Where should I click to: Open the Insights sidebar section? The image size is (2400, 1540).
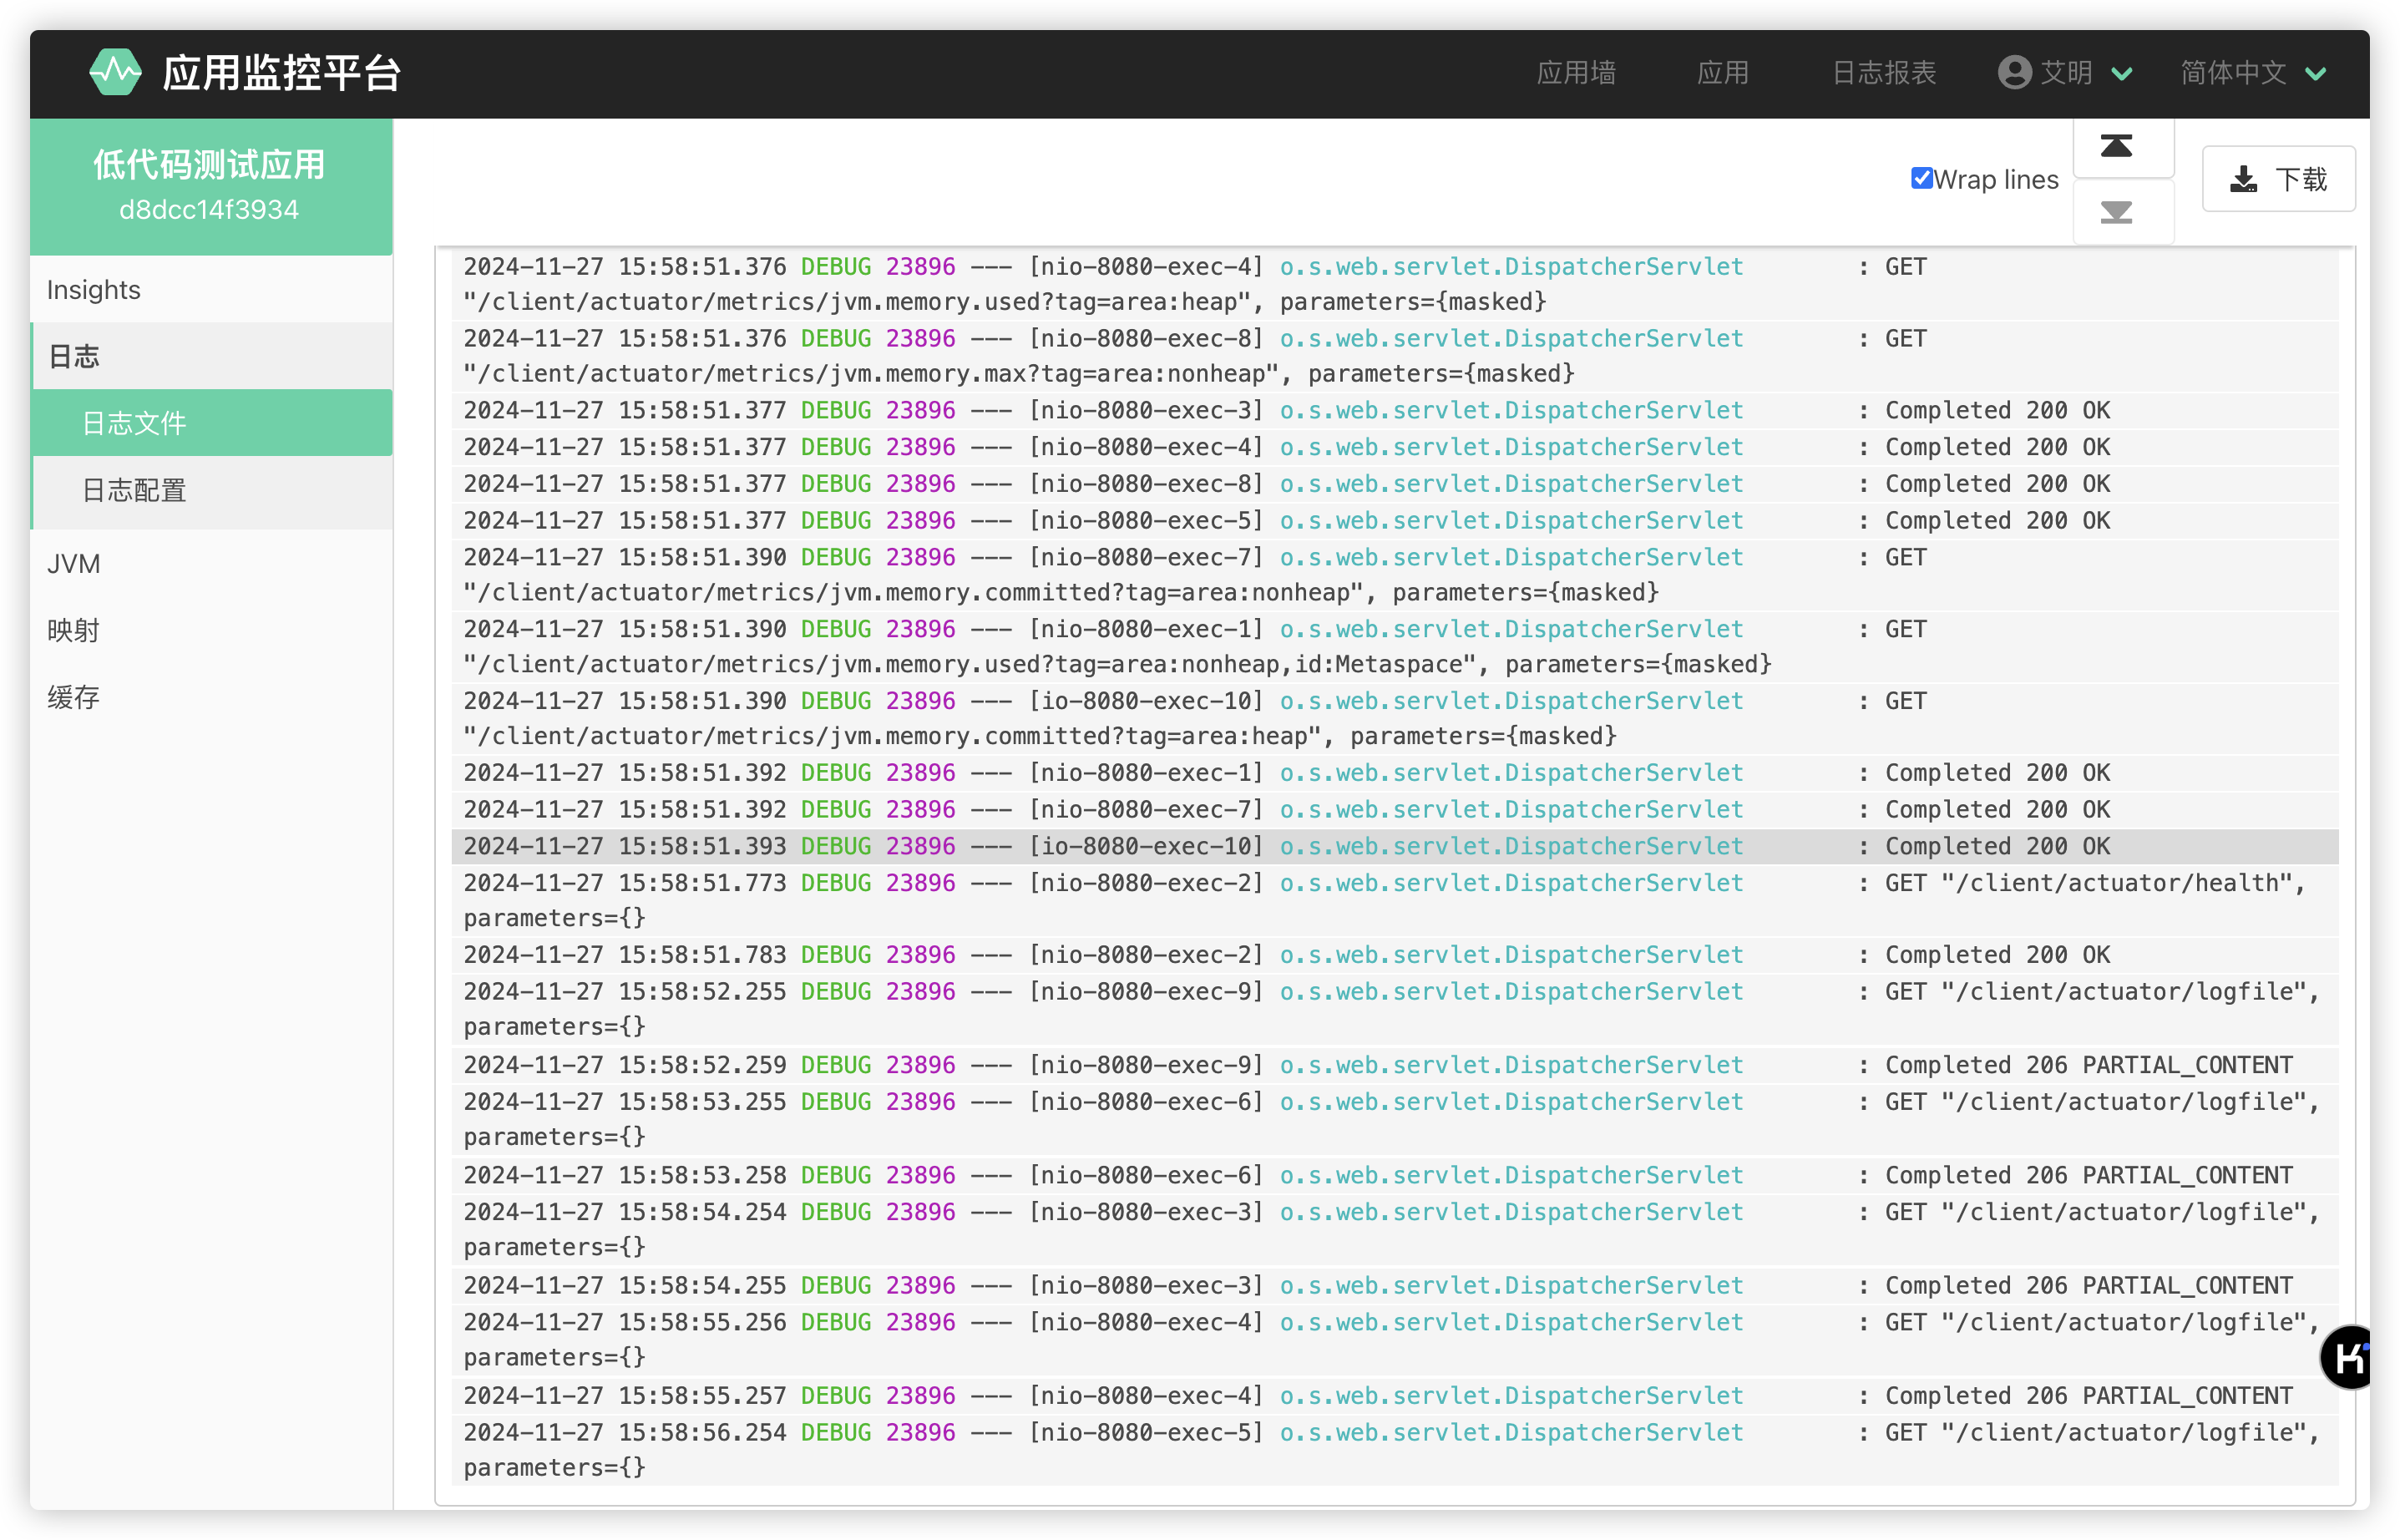point(94,290)
